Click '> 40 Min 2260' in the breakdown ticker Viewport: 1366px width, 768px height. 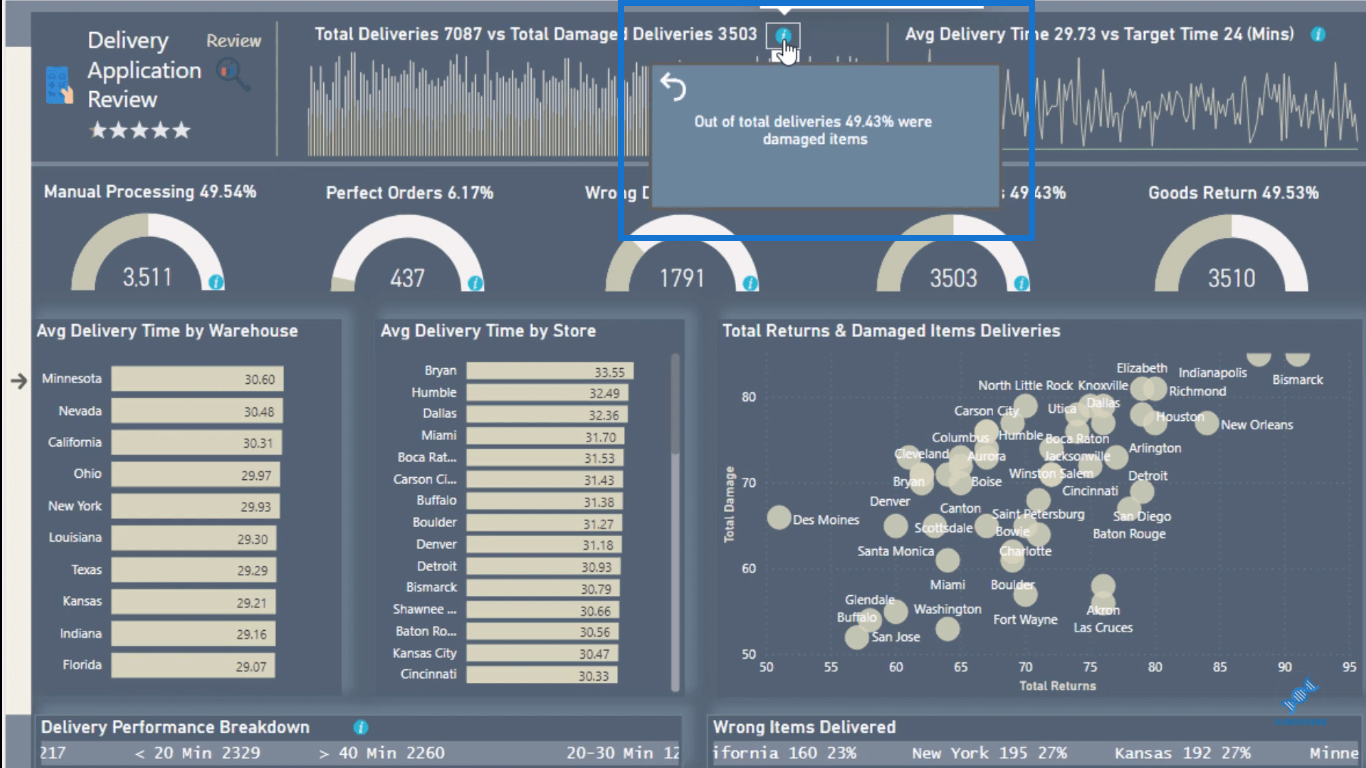pos(382,753)
